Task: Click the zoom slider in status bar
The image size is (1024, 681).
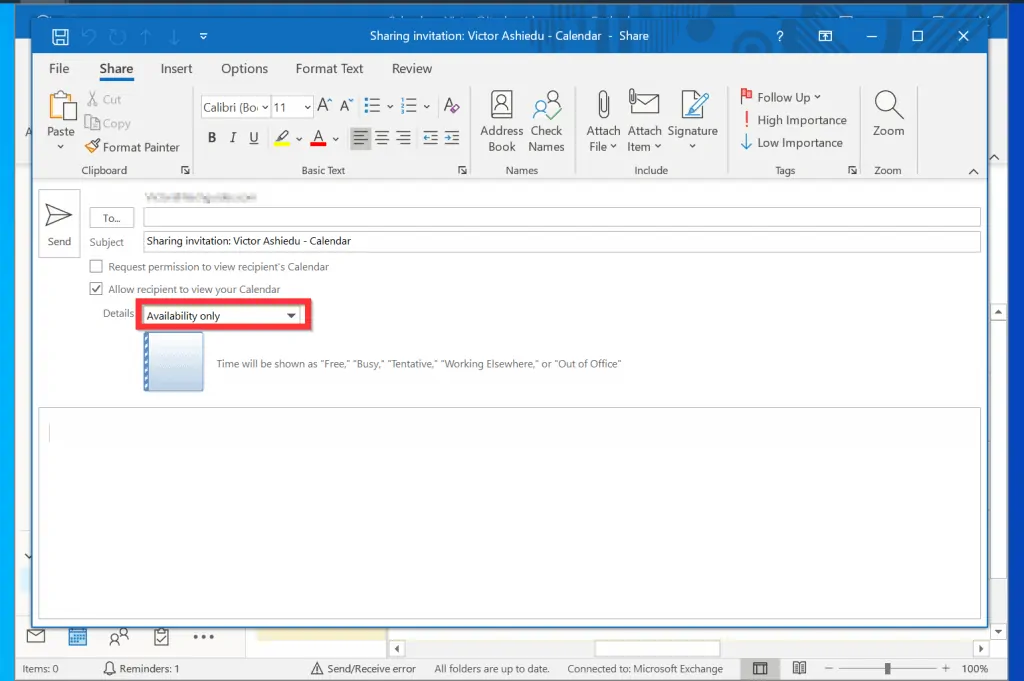Action: point(887,668)
